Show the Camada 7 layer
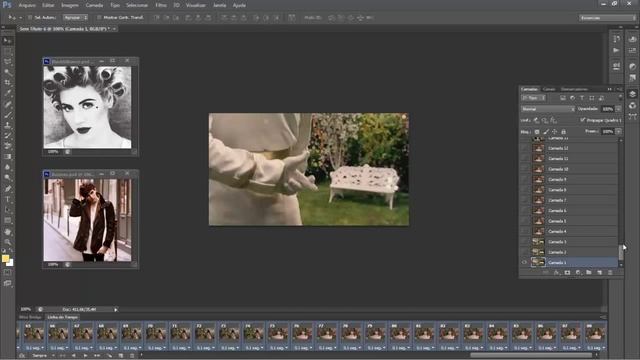Viewport: 640px width, 360px height. [524, 200]
